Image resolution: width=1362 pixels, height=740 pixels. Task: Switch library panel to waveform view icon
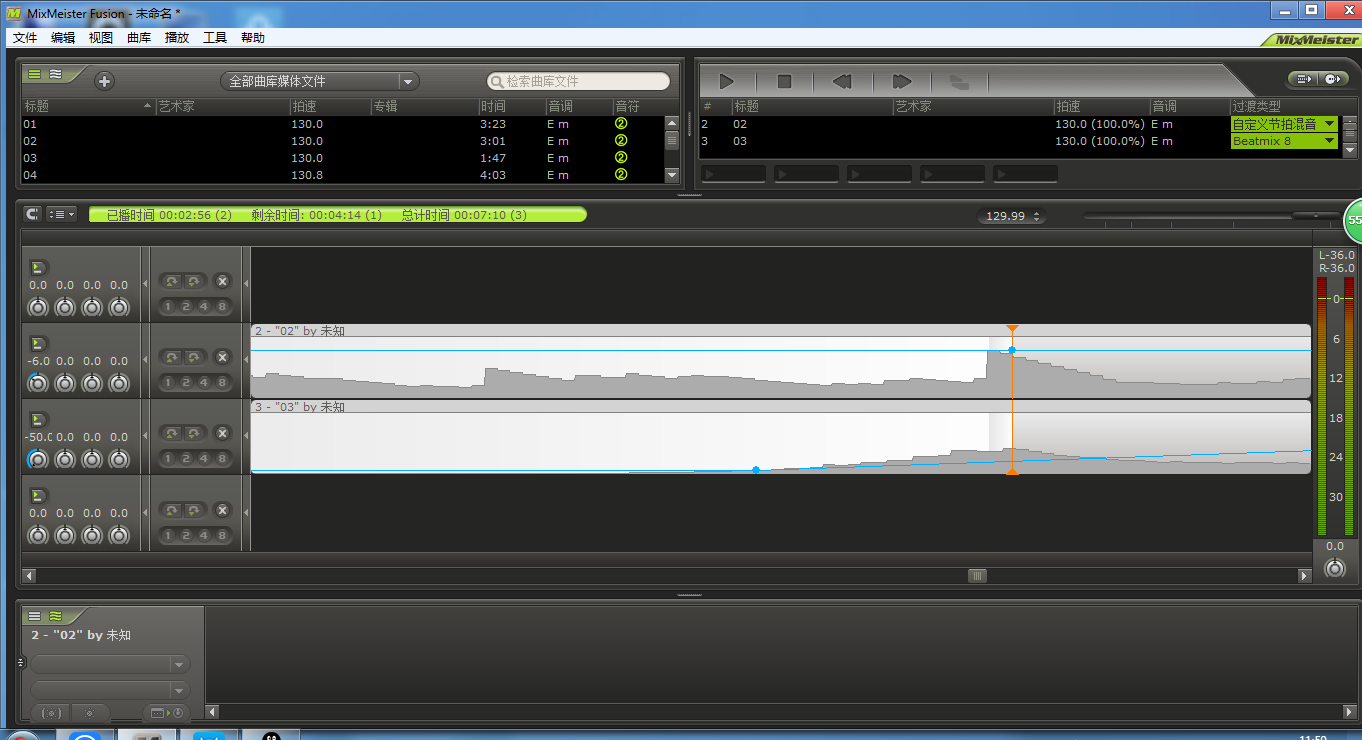[55, 73]
